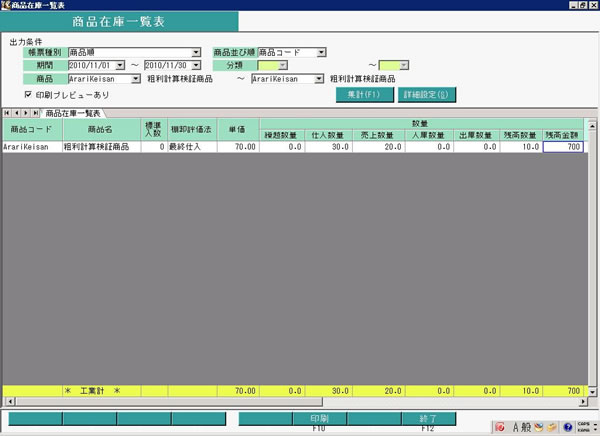Click the first blank function button at bottom left
The height and width of the screenshot is (436, 600).
pyautogui.click(x=35, y=419)
